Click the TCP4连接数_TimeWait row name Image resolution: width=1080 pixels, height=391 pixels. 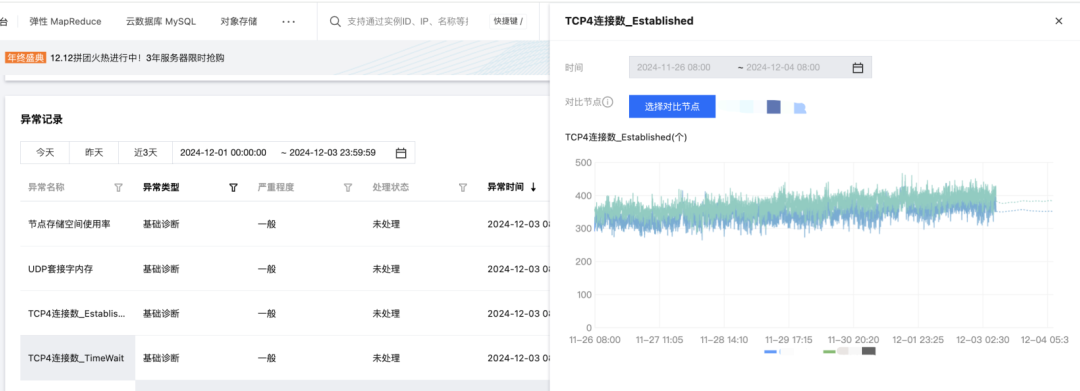[x=76, y=359]
